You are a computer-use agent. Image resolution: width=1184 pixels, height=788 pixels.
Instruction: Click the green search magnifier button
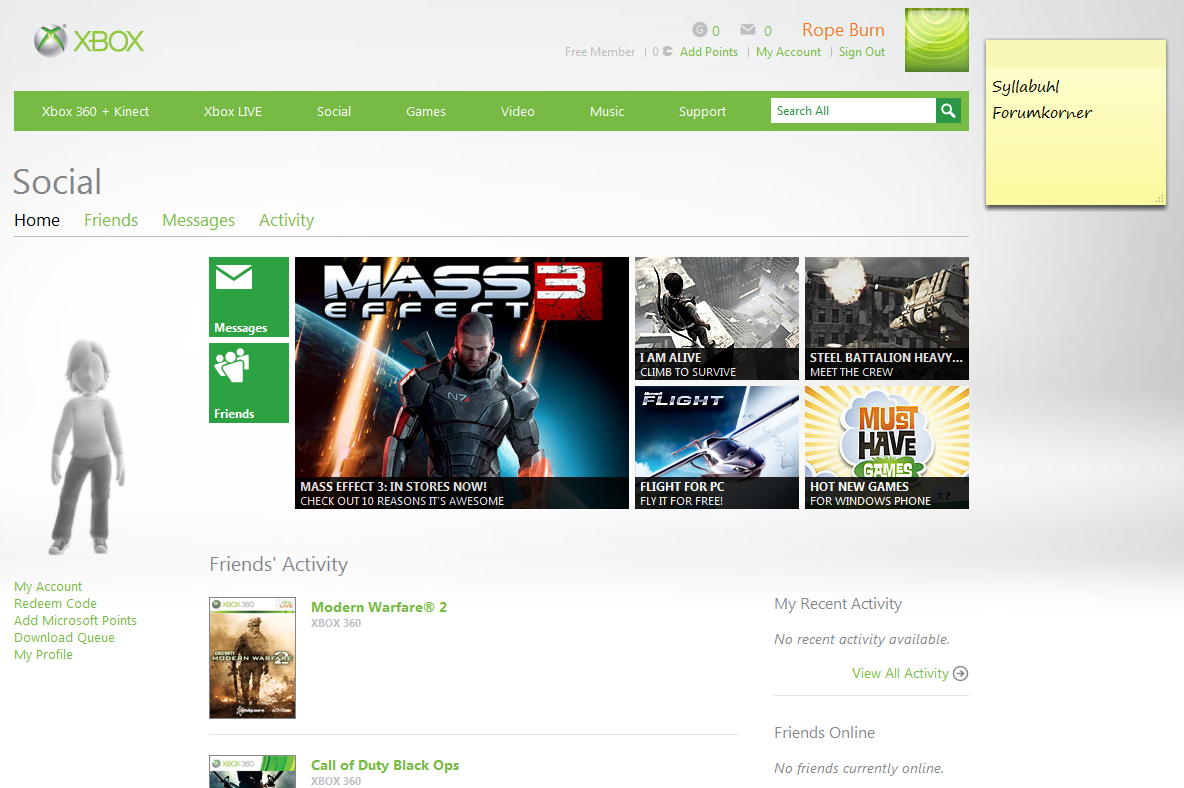(x=948, y=111)
